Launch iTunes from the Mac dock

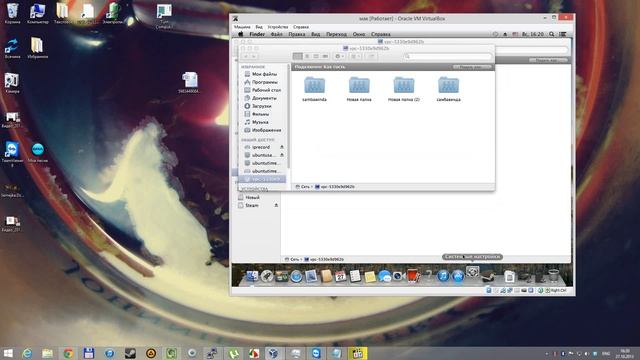tap(443, 276)
